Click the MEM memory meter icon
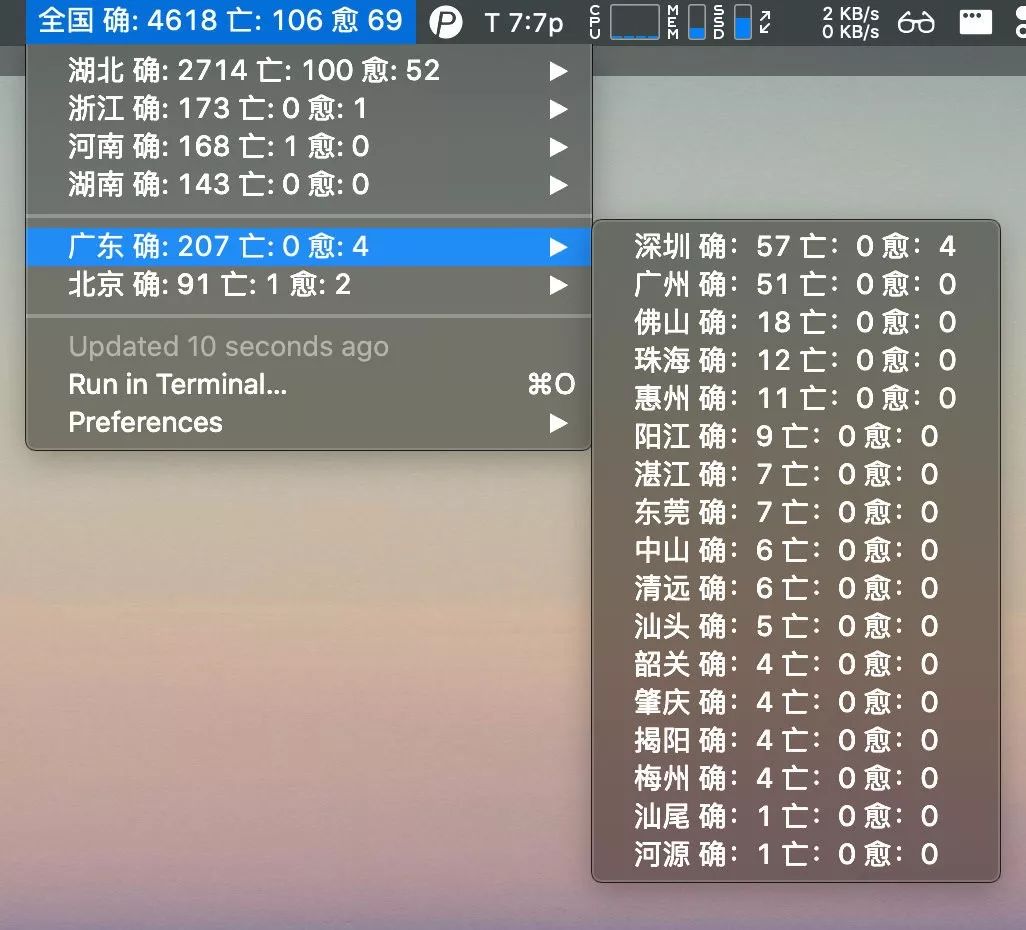This screenshot has width=1026, height=930. pyautogui.click(x=686, y=22)
